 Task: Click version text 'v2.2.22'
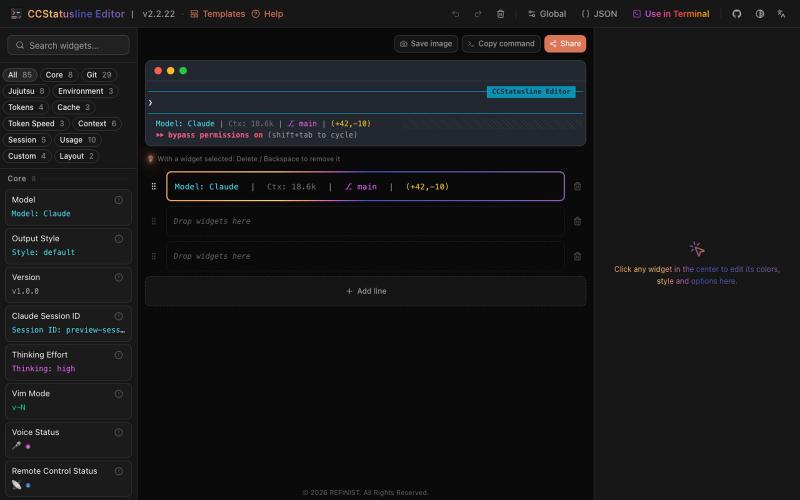(158, 14)
